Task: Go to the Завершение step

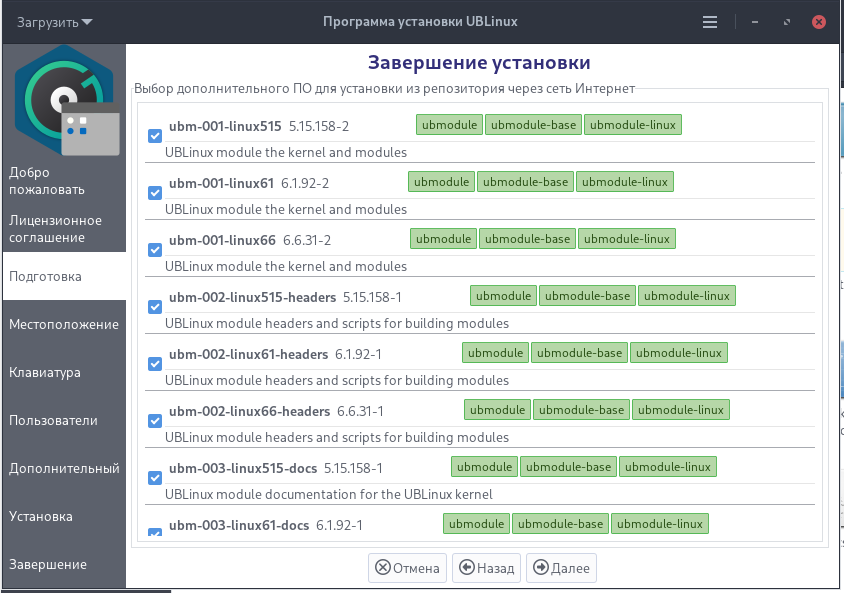Action: click(x=64, y=564)
